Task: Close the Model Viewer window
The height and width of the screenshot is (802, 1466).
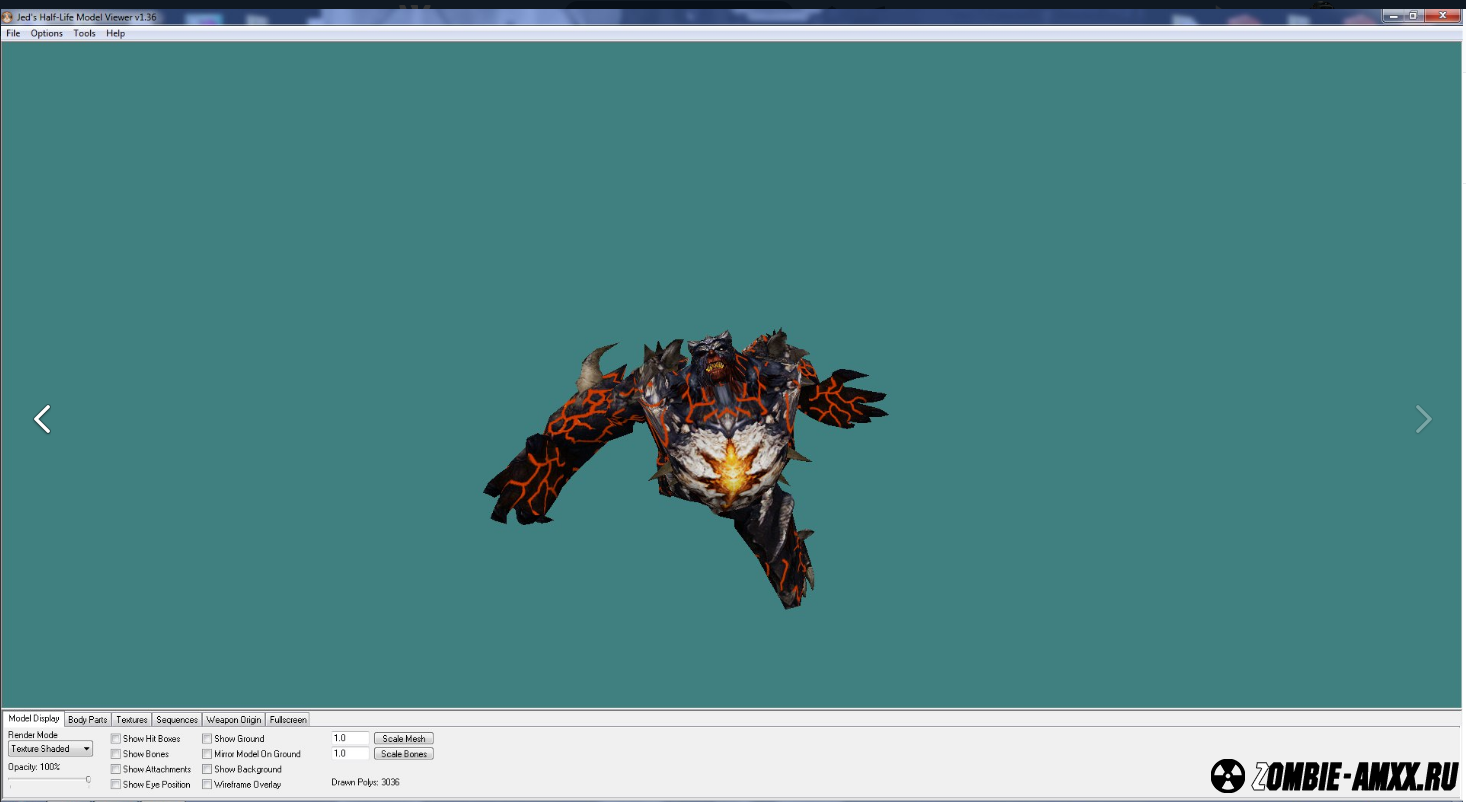Action: [x=1443, y=15]
